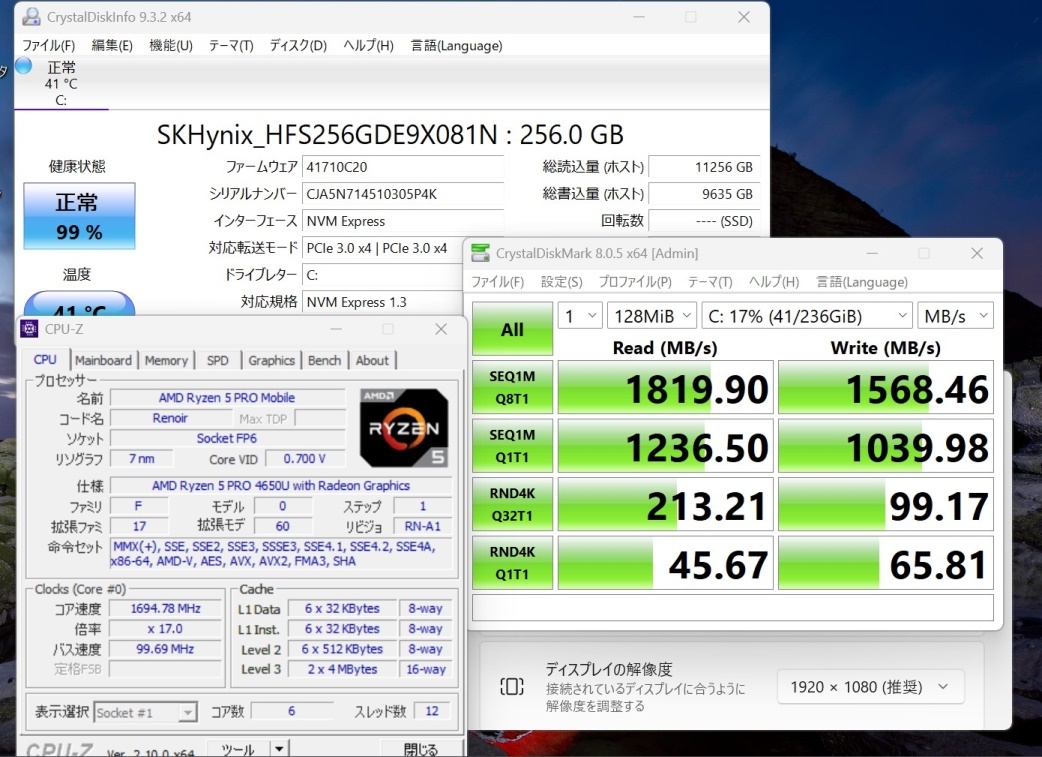1042x757 pixels.
Task: Start the SEQ1M Q8T1 benchmark
Action: (512, 387)
